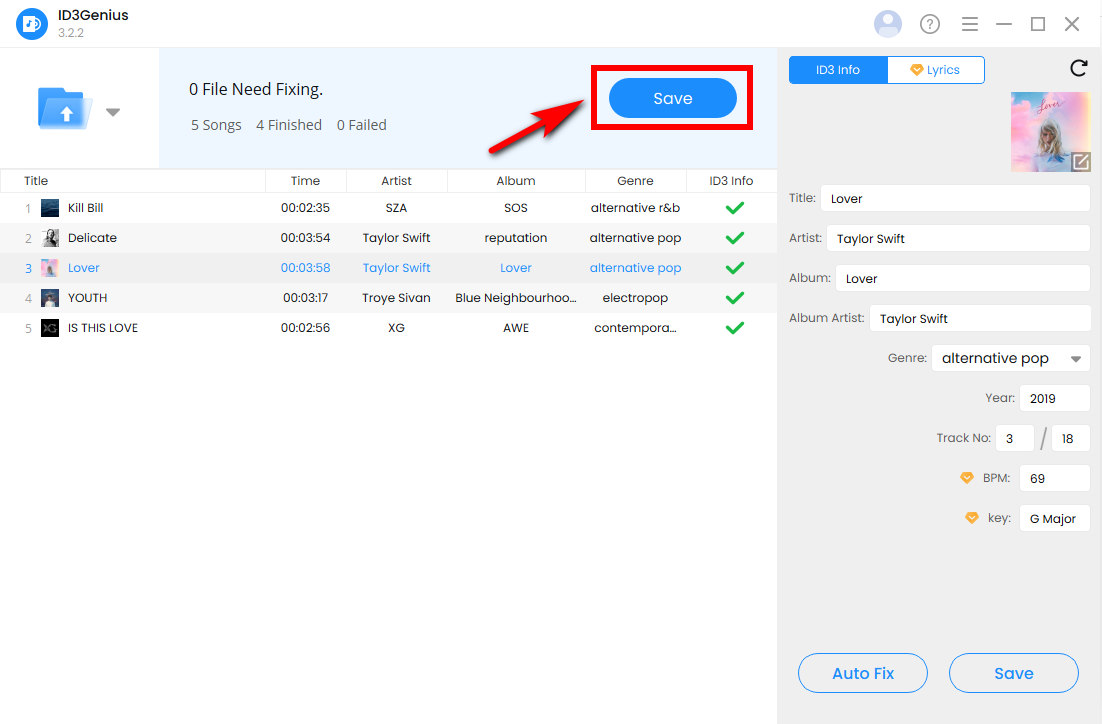Select the Delicate song title
Image resolution: width=1102 pixels, height=724 pixels.
(92, 238)
